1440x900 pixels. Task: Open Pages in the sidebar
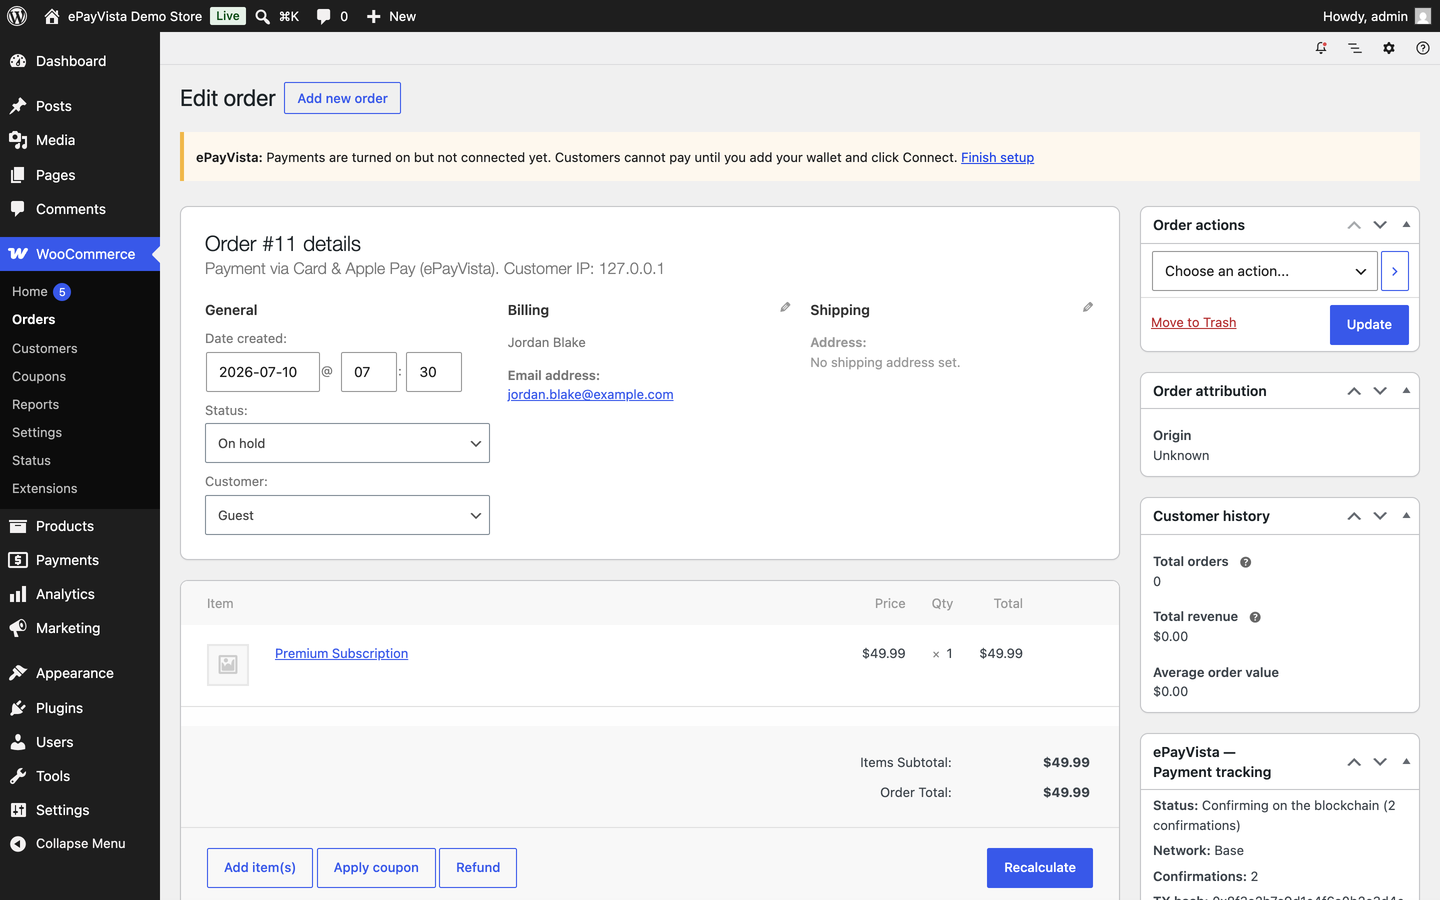pos(80,175)
